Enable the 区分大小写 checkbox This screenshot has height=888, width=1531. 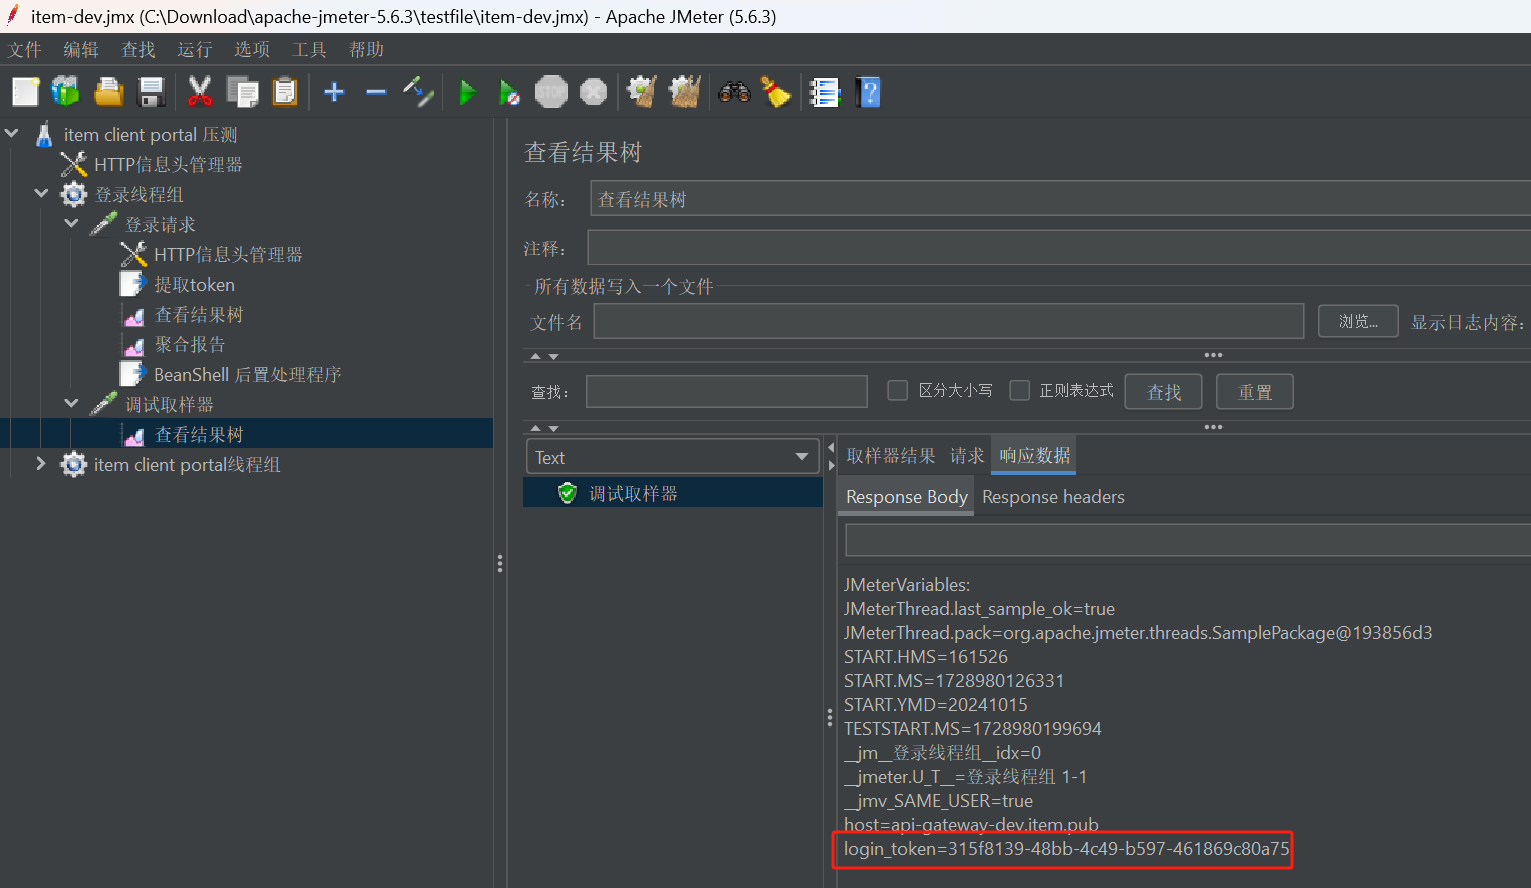(897, 390)
